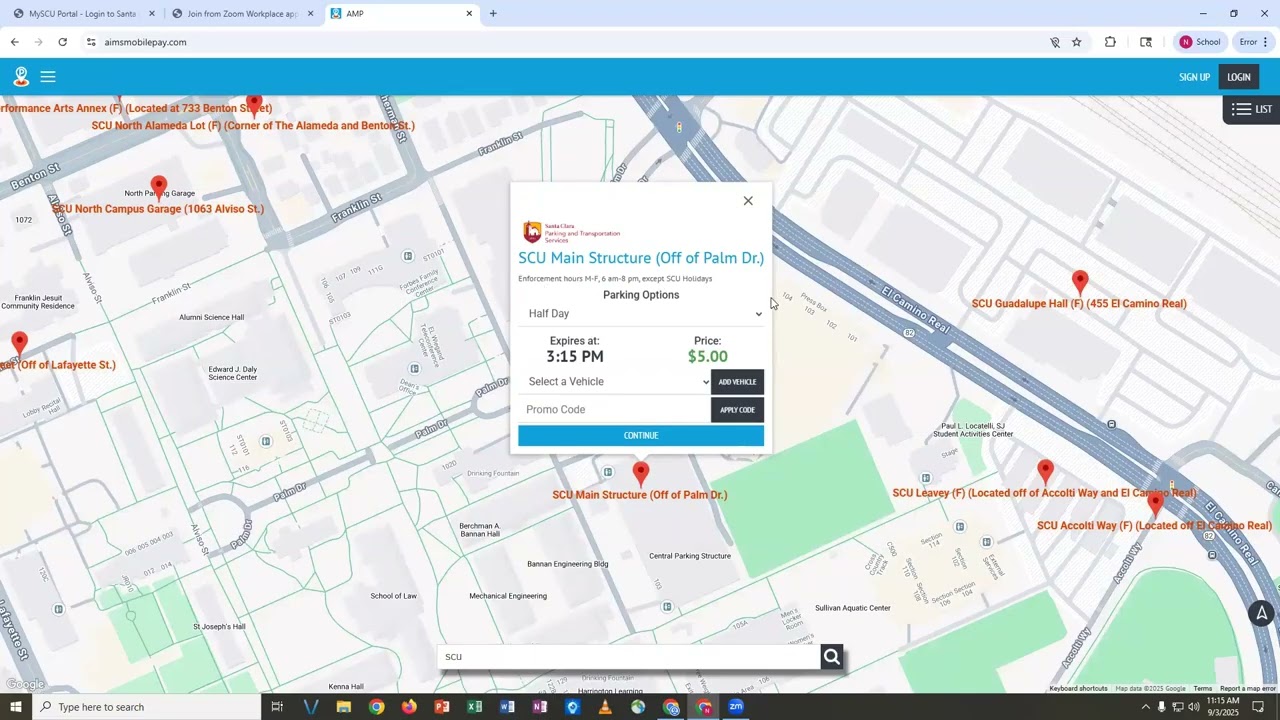This screenshot has width=1280, height=720.
Task: Click the site info icon in the address bar
Action: point(91,42)
